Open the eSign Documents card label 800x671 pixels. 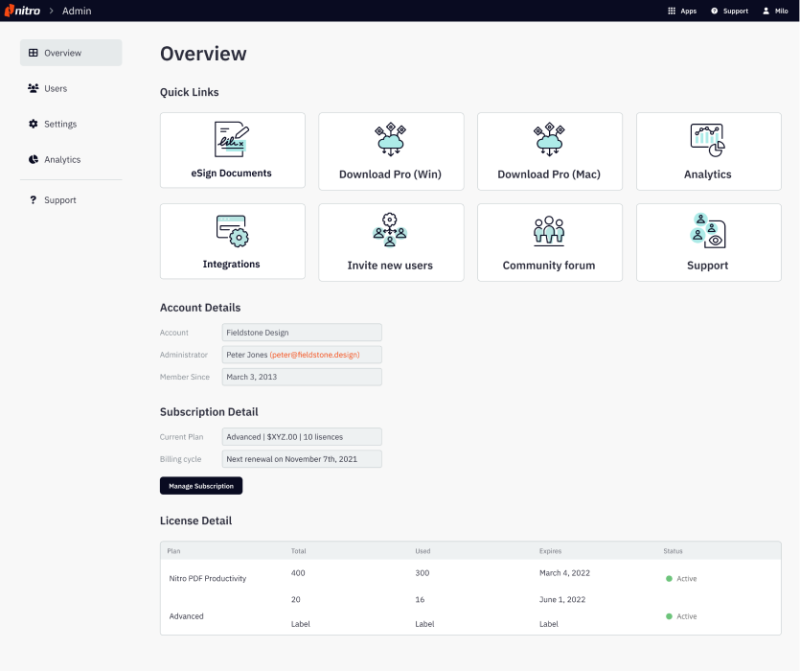tap(231, 173)
